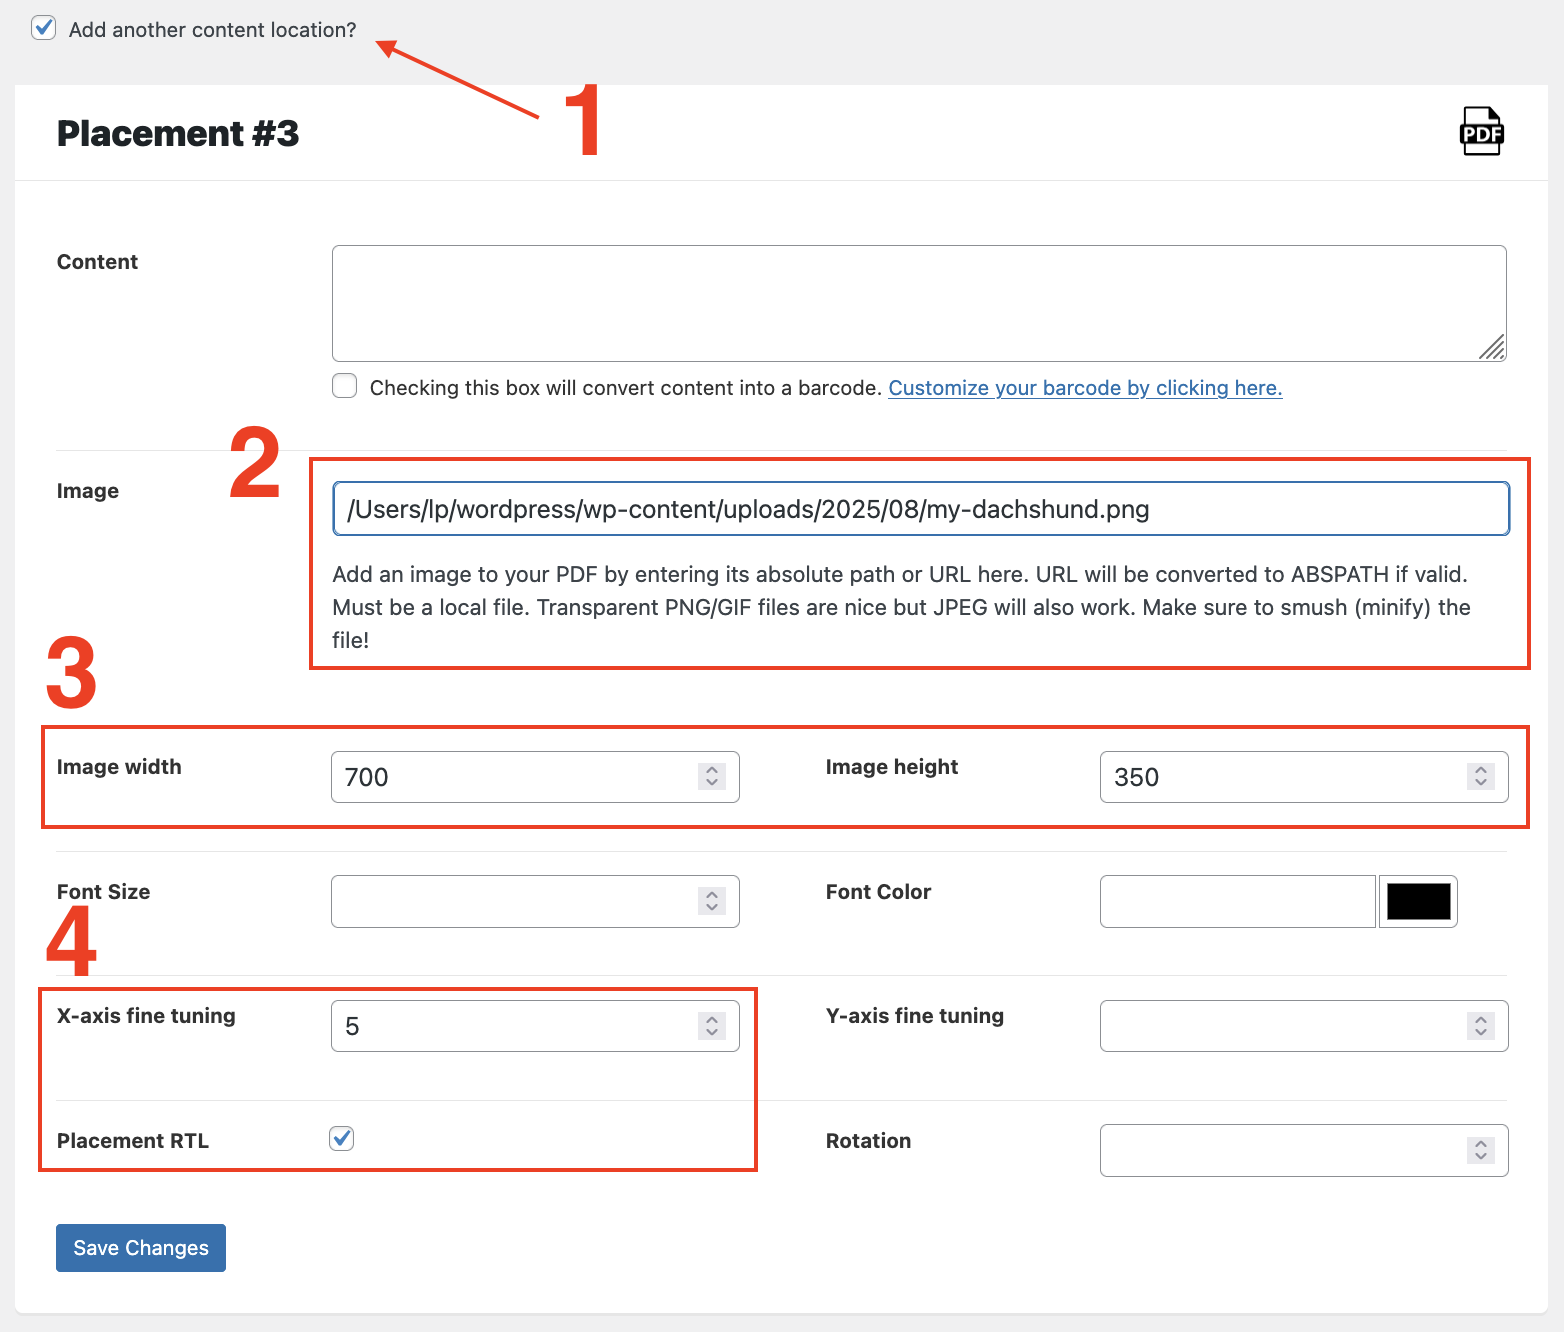The image size is (1564, 1332).
Task: Click the Image label
Action: click(x=88, y=491)
